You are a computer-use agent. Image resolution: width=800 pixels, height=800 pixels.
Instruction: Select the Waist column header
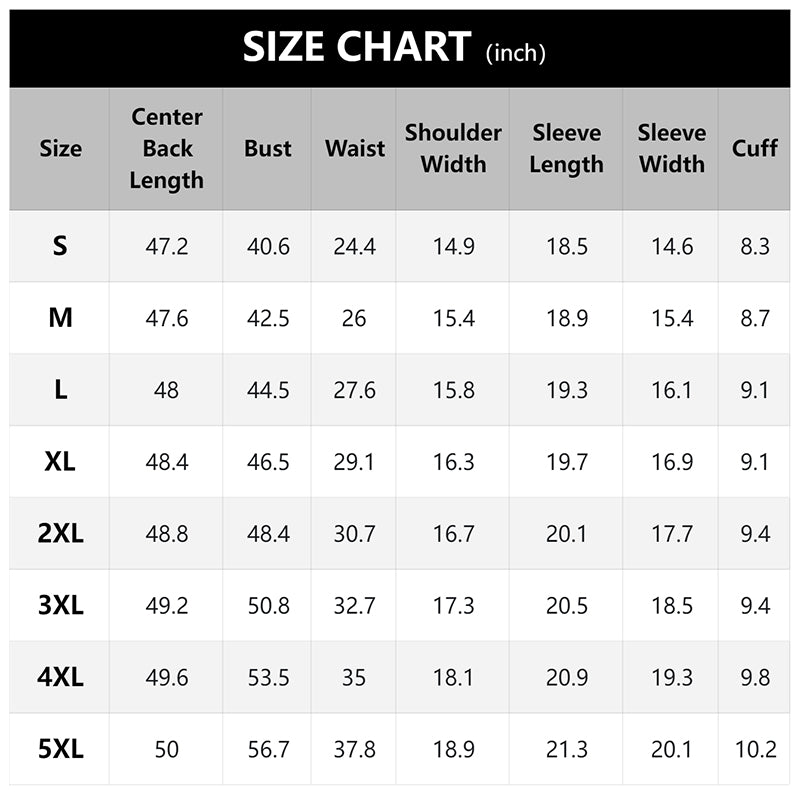pos(355,148)
